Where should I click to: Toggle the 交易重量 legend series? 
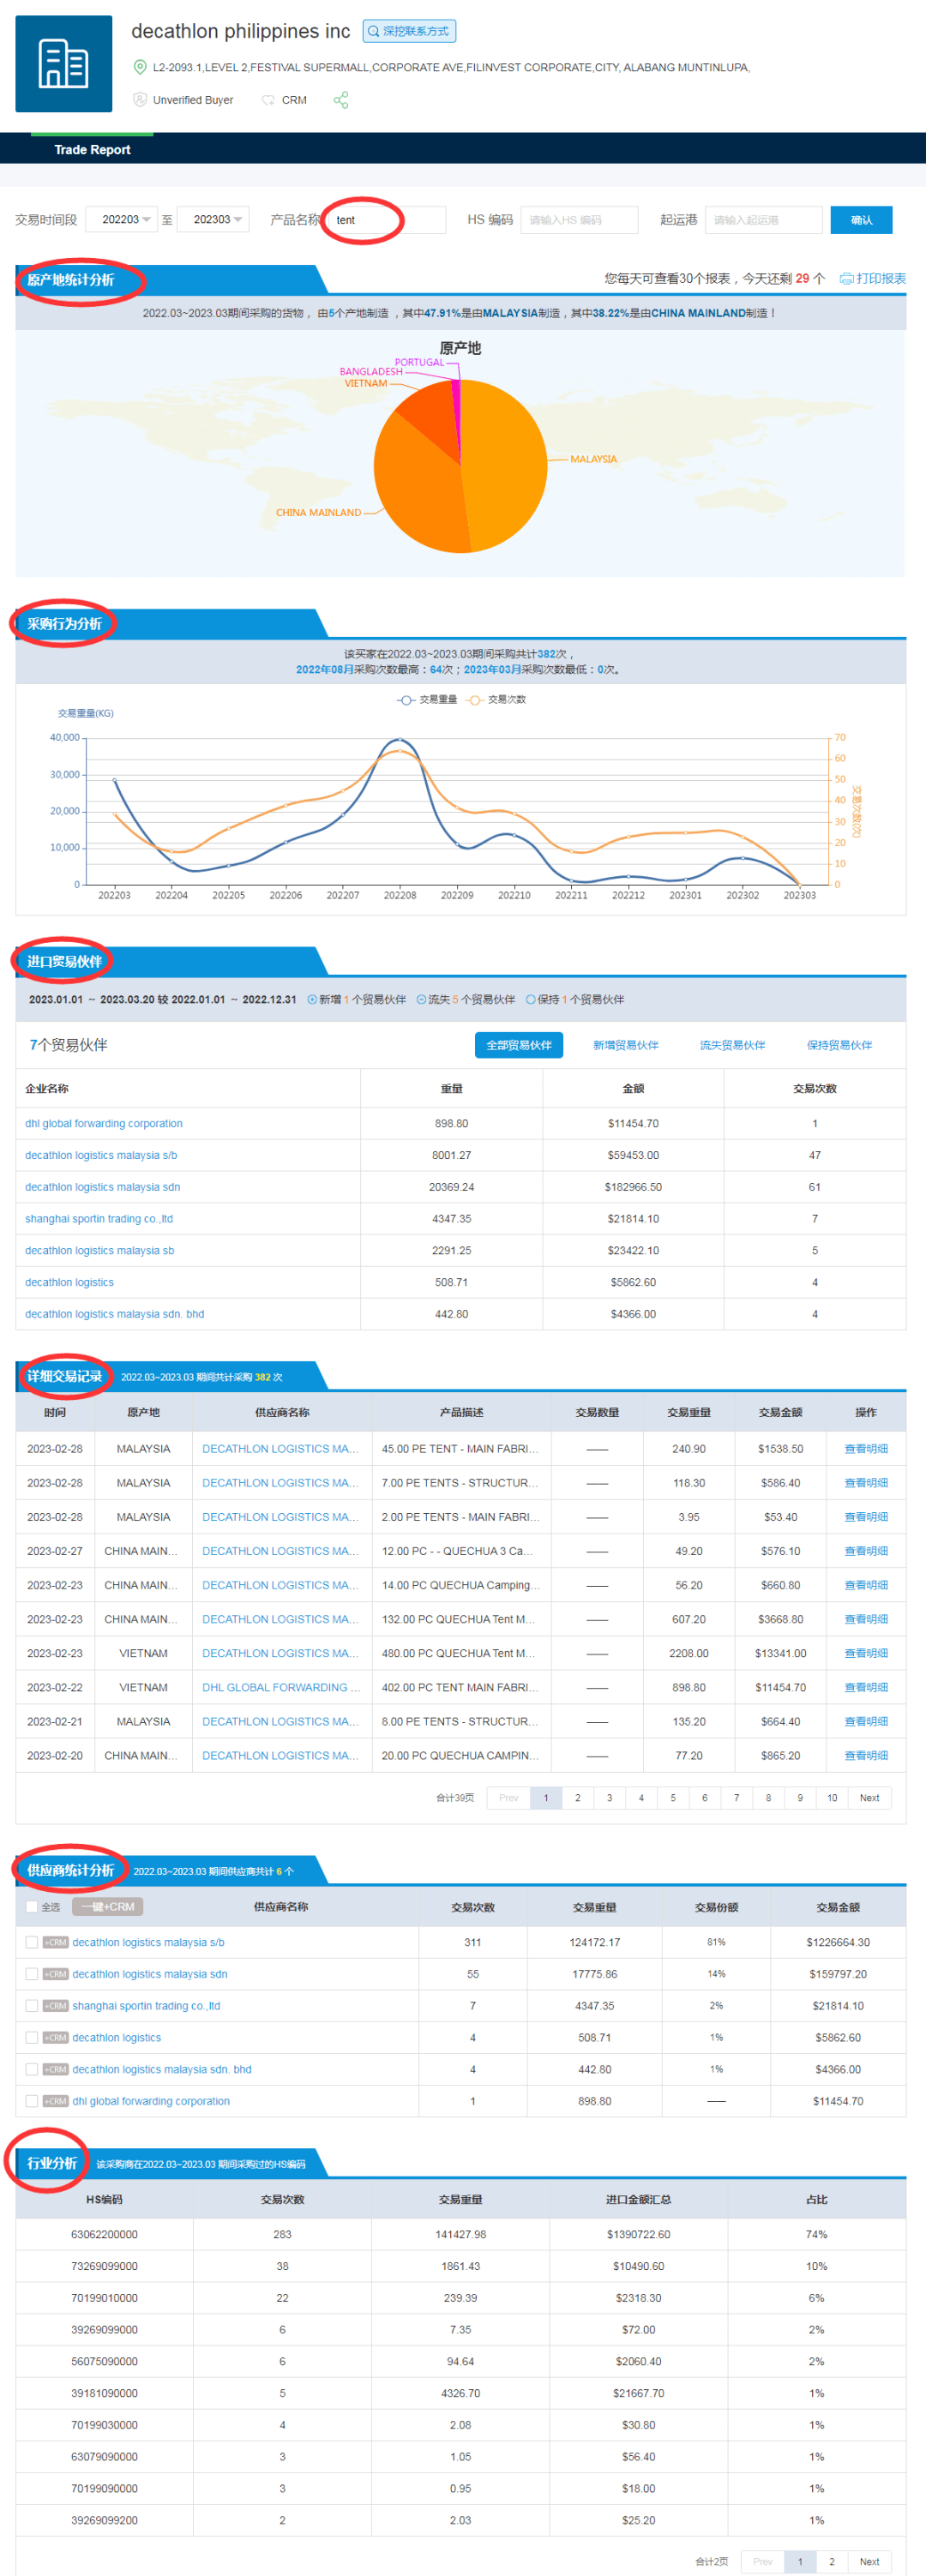pyautogui.click(x=427, y=700)
